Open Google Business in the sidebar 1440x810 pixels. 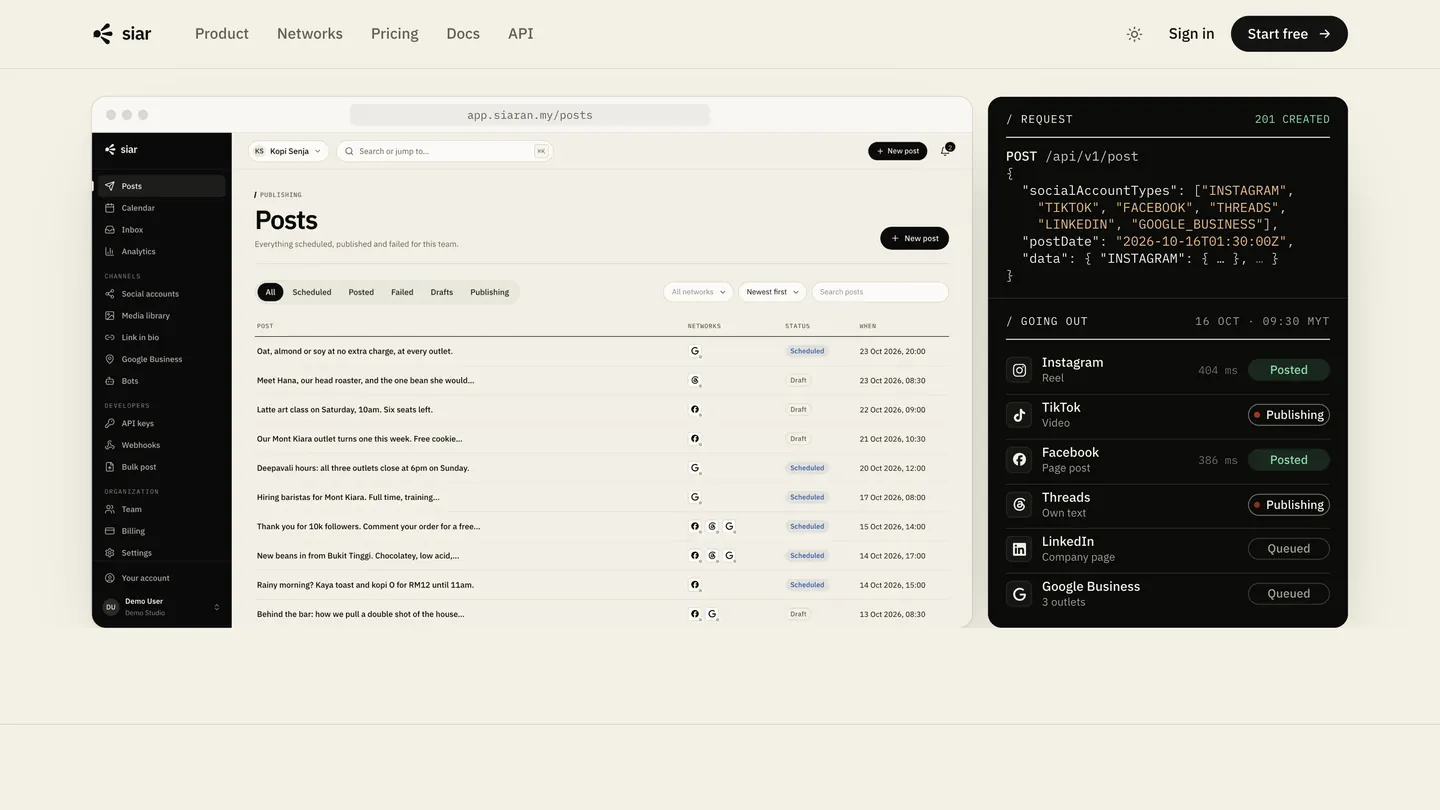click(x=161, y=359)
